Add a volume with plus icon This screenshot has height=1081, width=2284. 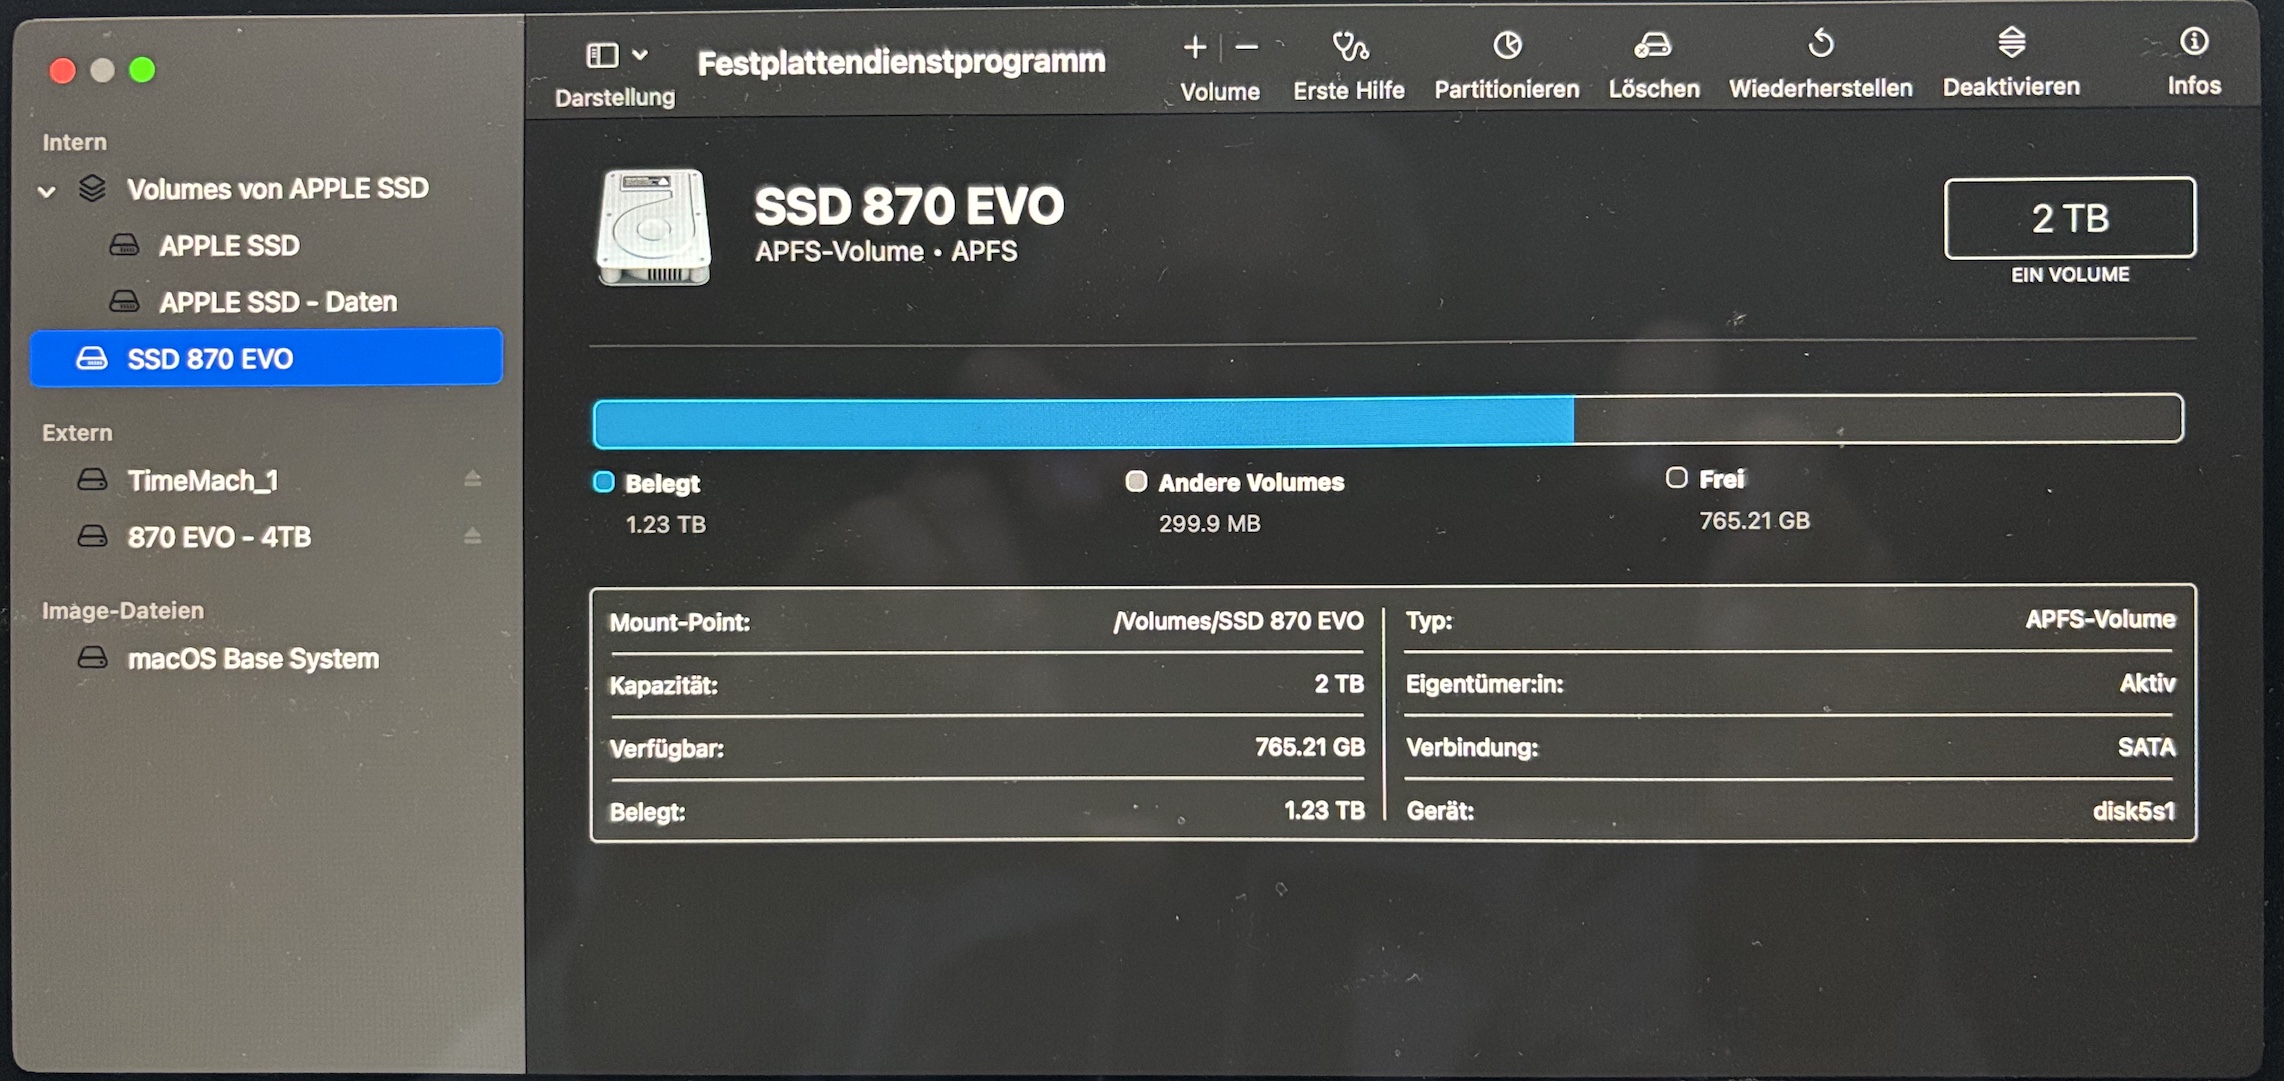click(1194, 47)
